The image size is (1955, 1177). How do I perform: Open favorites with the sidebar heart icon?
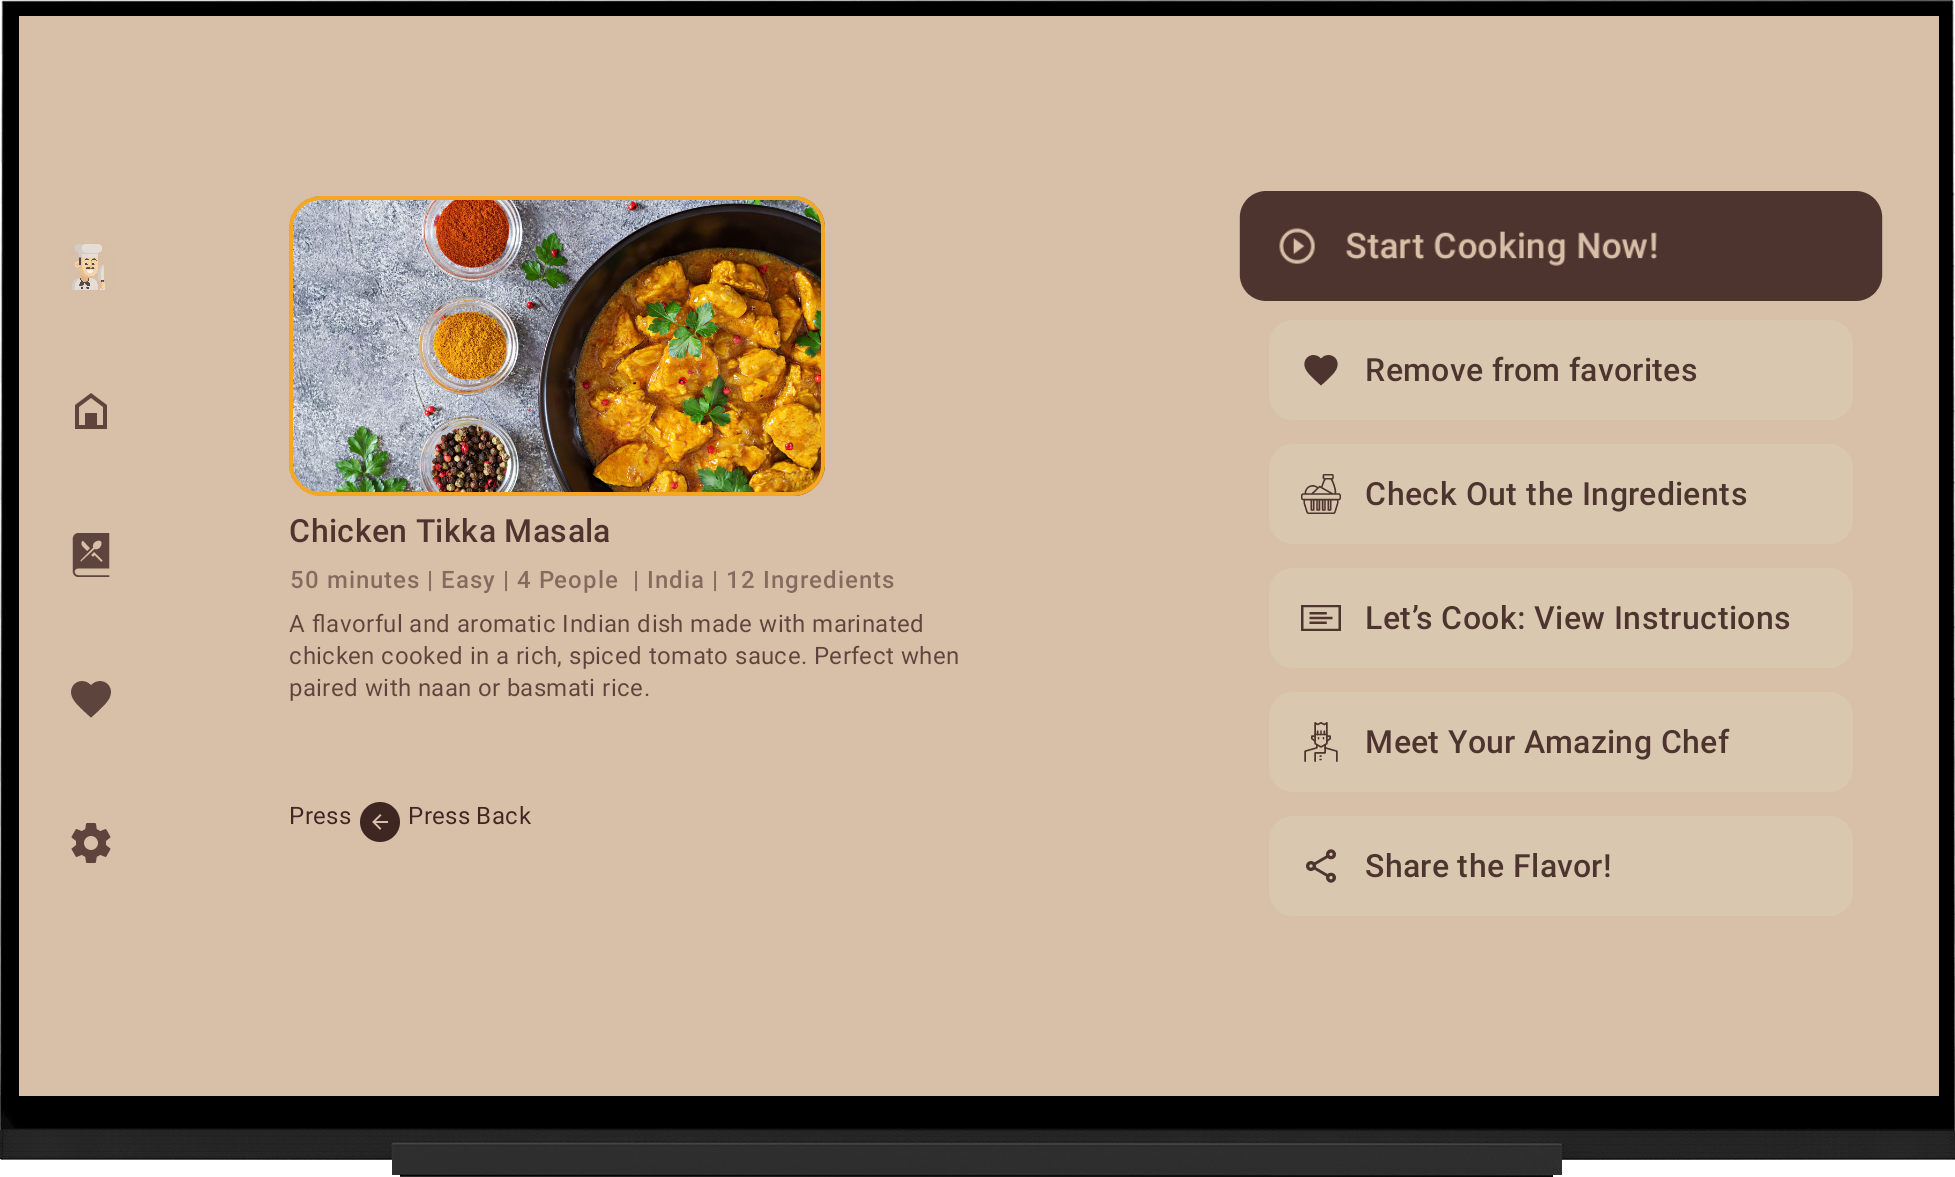click(x=91, y=698)
